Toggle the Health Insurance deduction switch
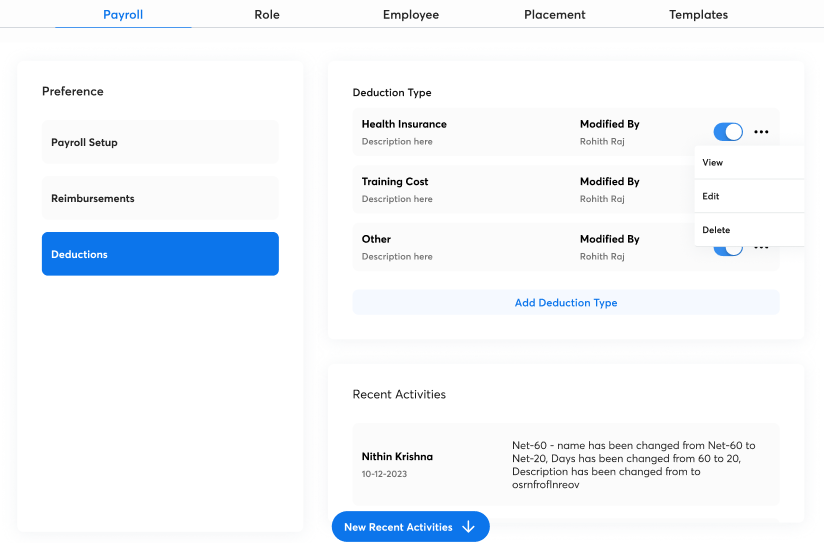 tap(728, 132)
